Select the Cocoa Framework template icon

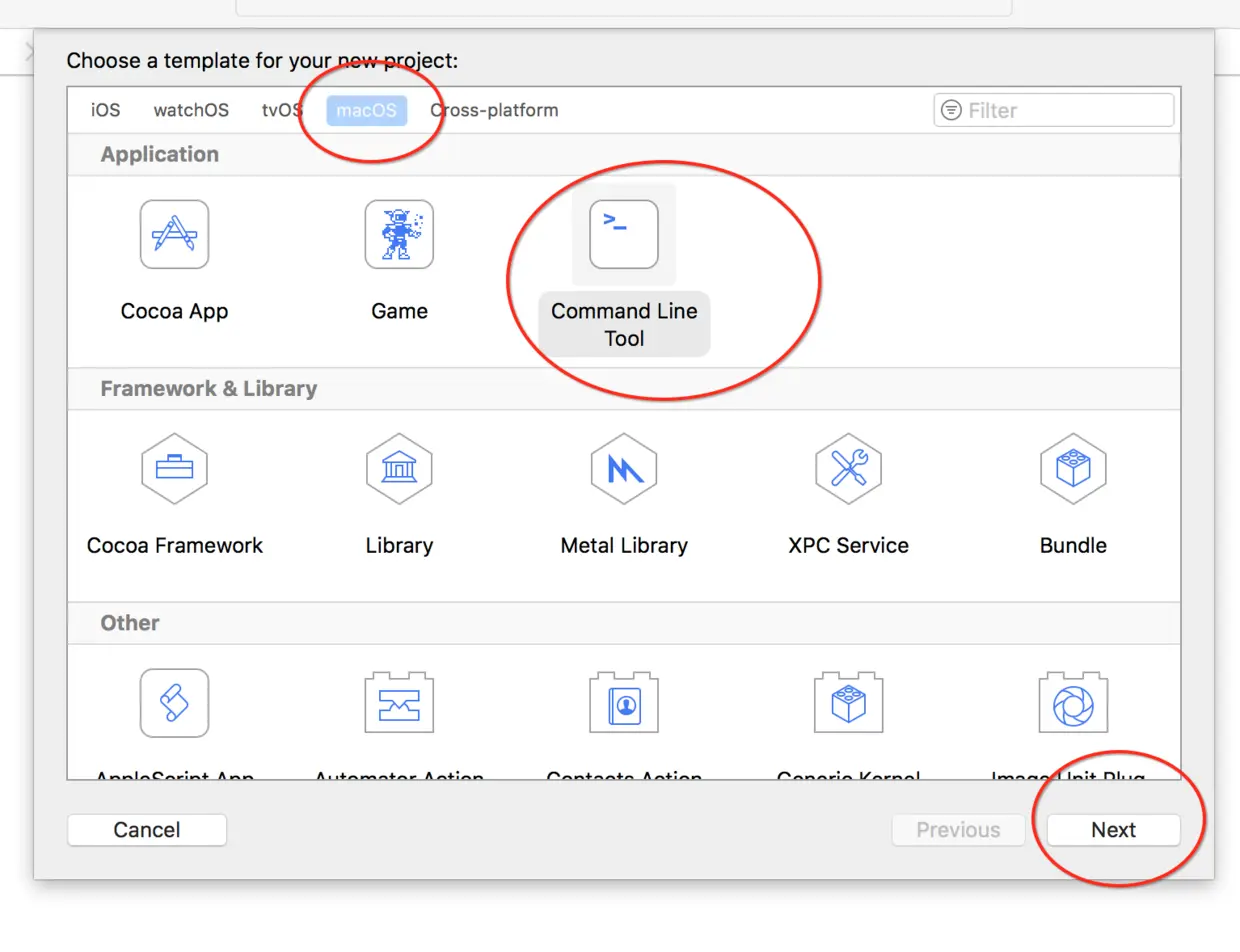(x=174, y=469)
